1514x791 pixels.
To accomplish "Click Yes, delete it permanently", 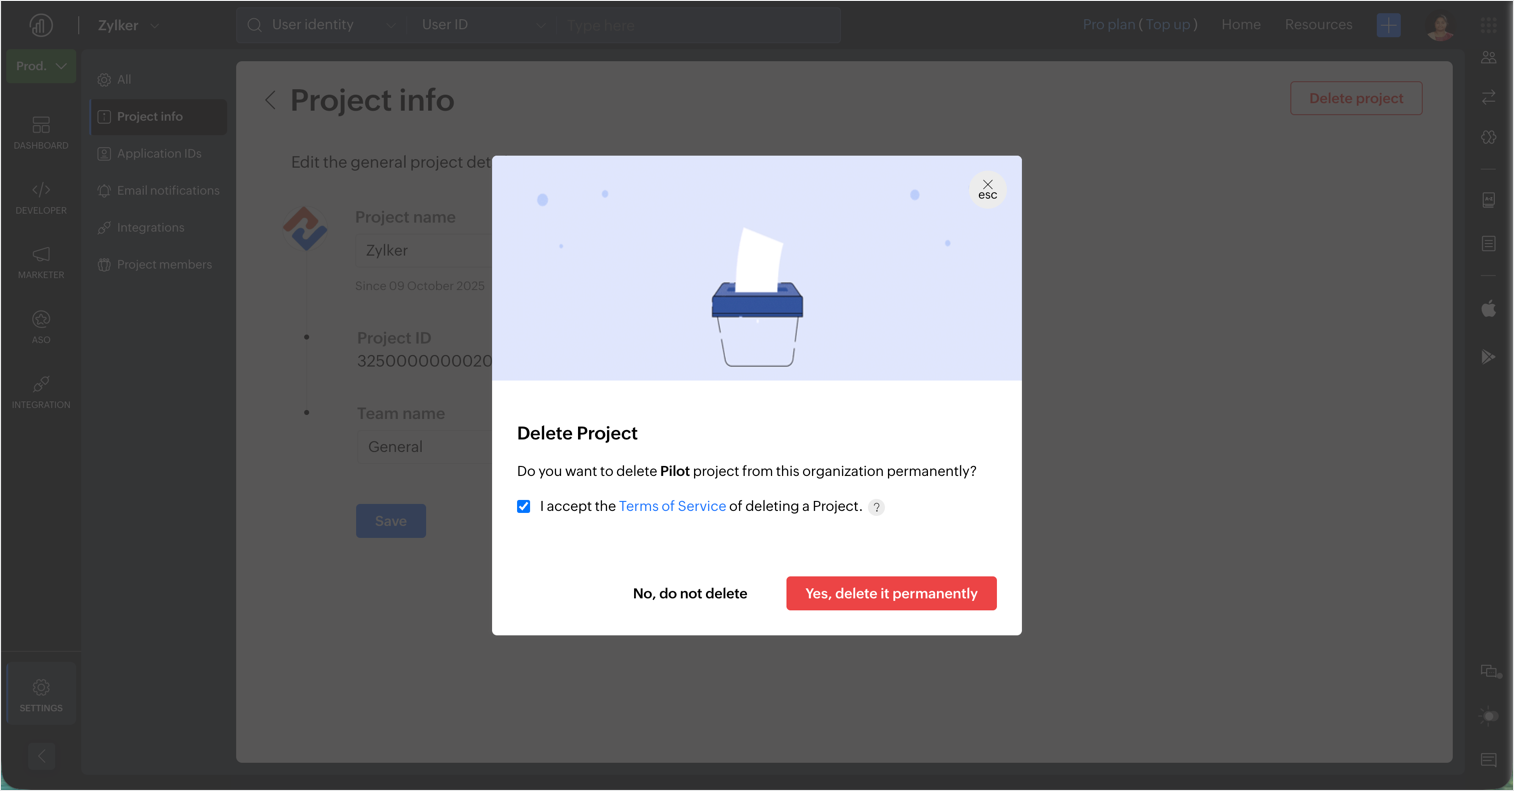I will point(891,593).
